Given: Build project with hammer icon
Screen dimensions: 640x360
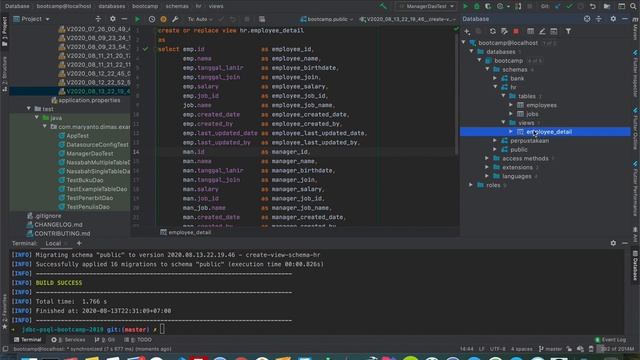Looking at the screenshot, I should point(383,6).
